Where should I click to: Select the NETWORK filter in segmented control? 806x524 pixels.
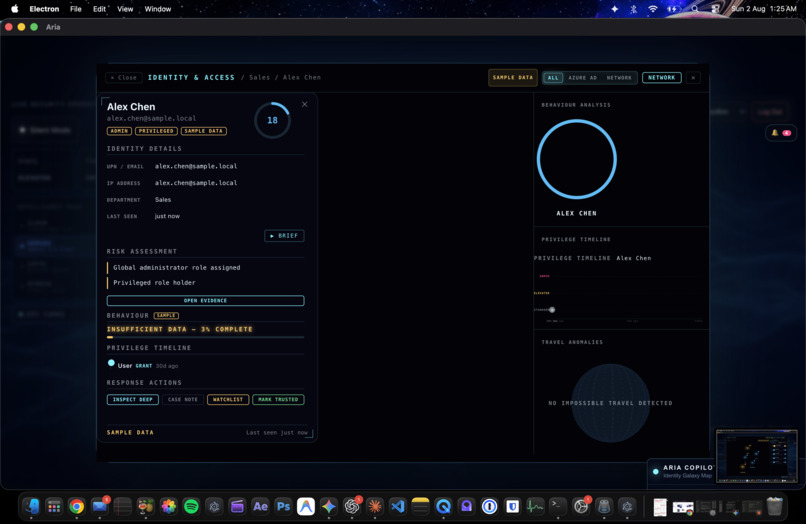(x=619, y=78)
